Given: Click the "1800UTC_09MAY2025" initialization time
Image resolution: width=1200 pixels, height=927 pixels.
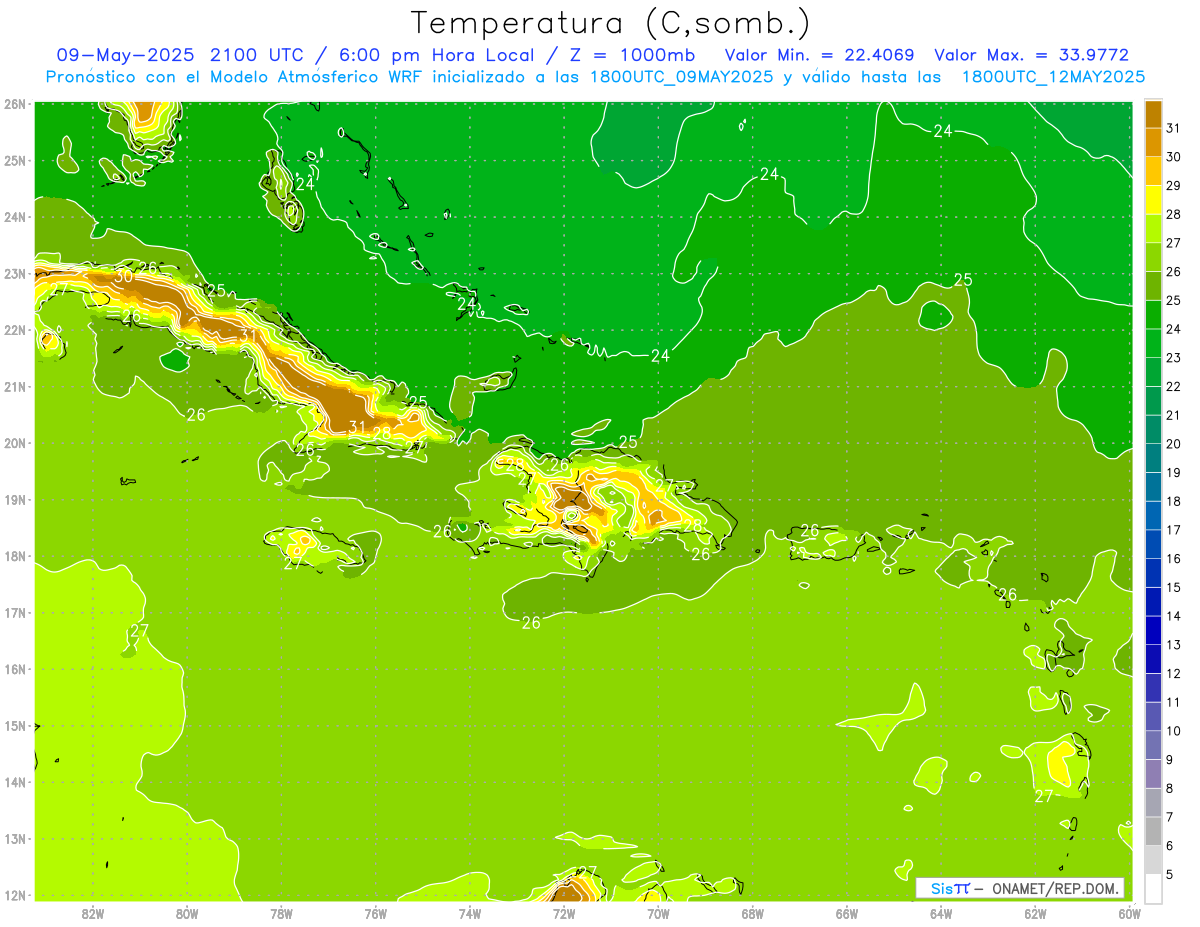Looking at the screenshot, I should pos(681,77).
